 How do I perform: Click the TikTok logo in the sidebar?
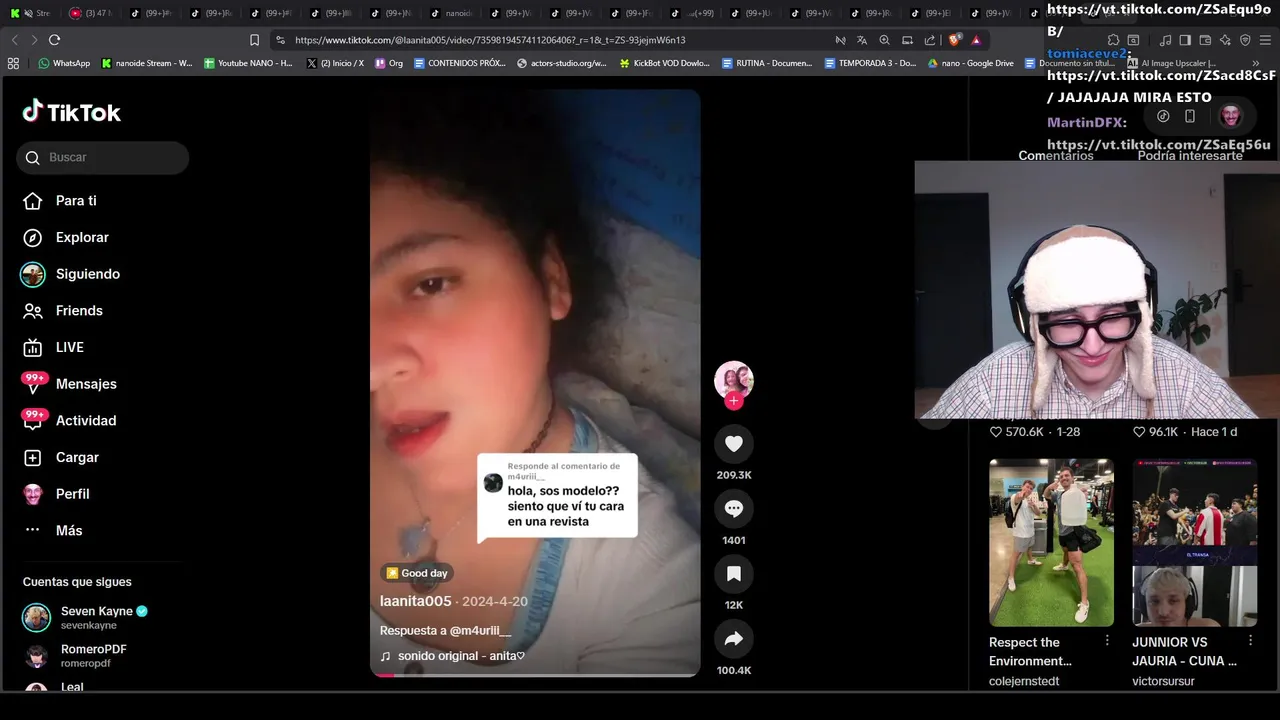(x=71, y=112)
